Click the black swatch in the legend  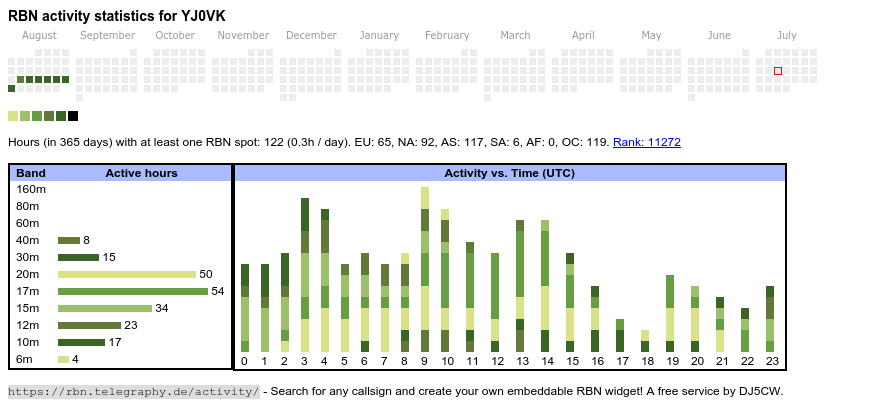coord(73,116)
